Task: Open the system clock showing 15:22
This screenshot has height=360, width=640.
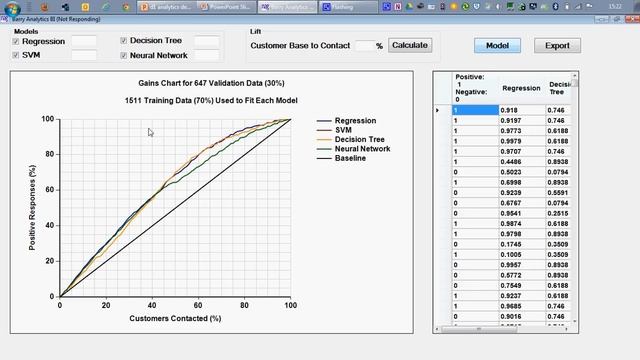Action: [615, 7]
